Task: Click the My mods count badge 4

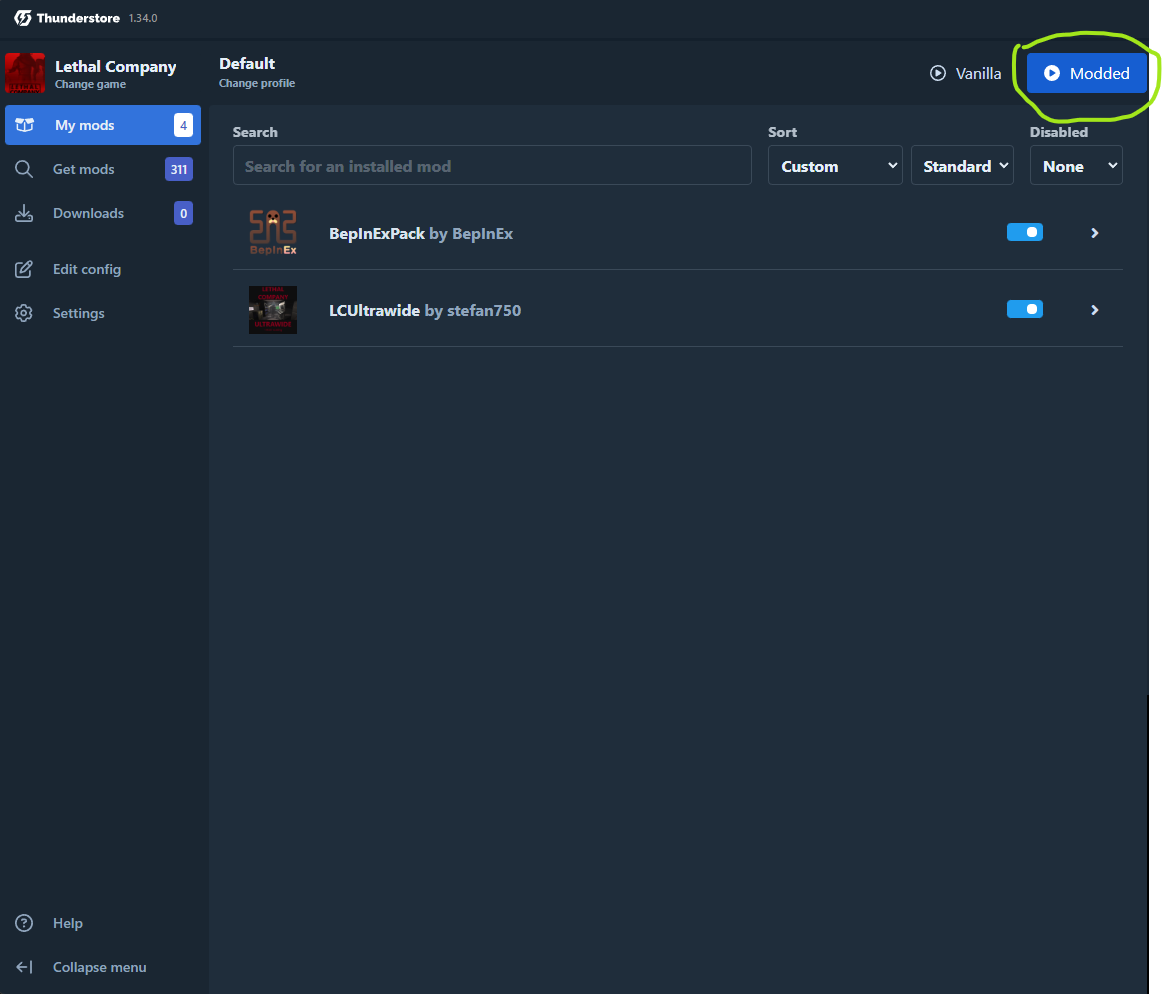Action: click(183, 125)
